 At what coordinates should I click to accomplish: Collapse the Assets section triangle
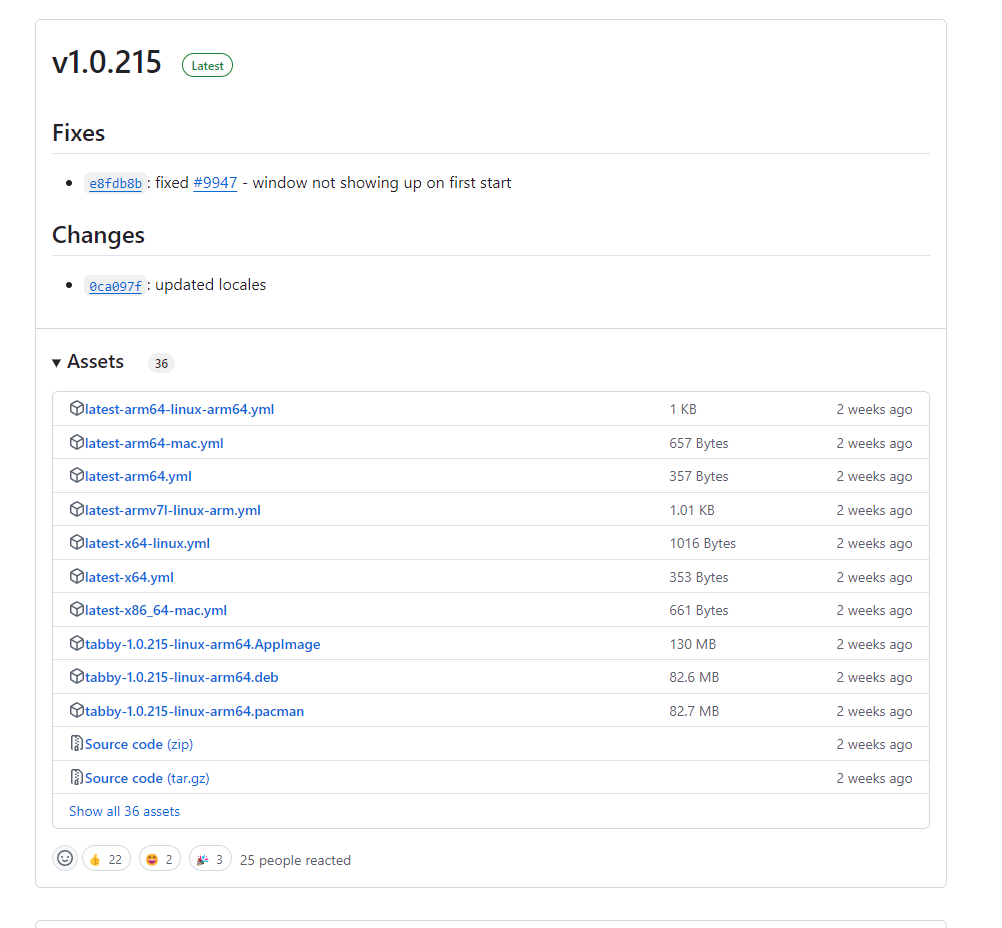(x=56, y=363)
